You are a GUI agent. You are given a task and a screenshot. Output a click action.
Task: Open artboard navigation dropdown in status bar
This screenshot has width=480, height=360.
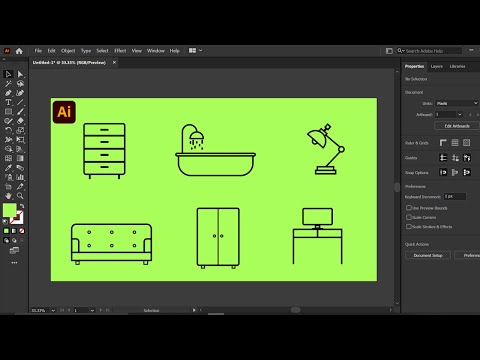click(92, 310)
